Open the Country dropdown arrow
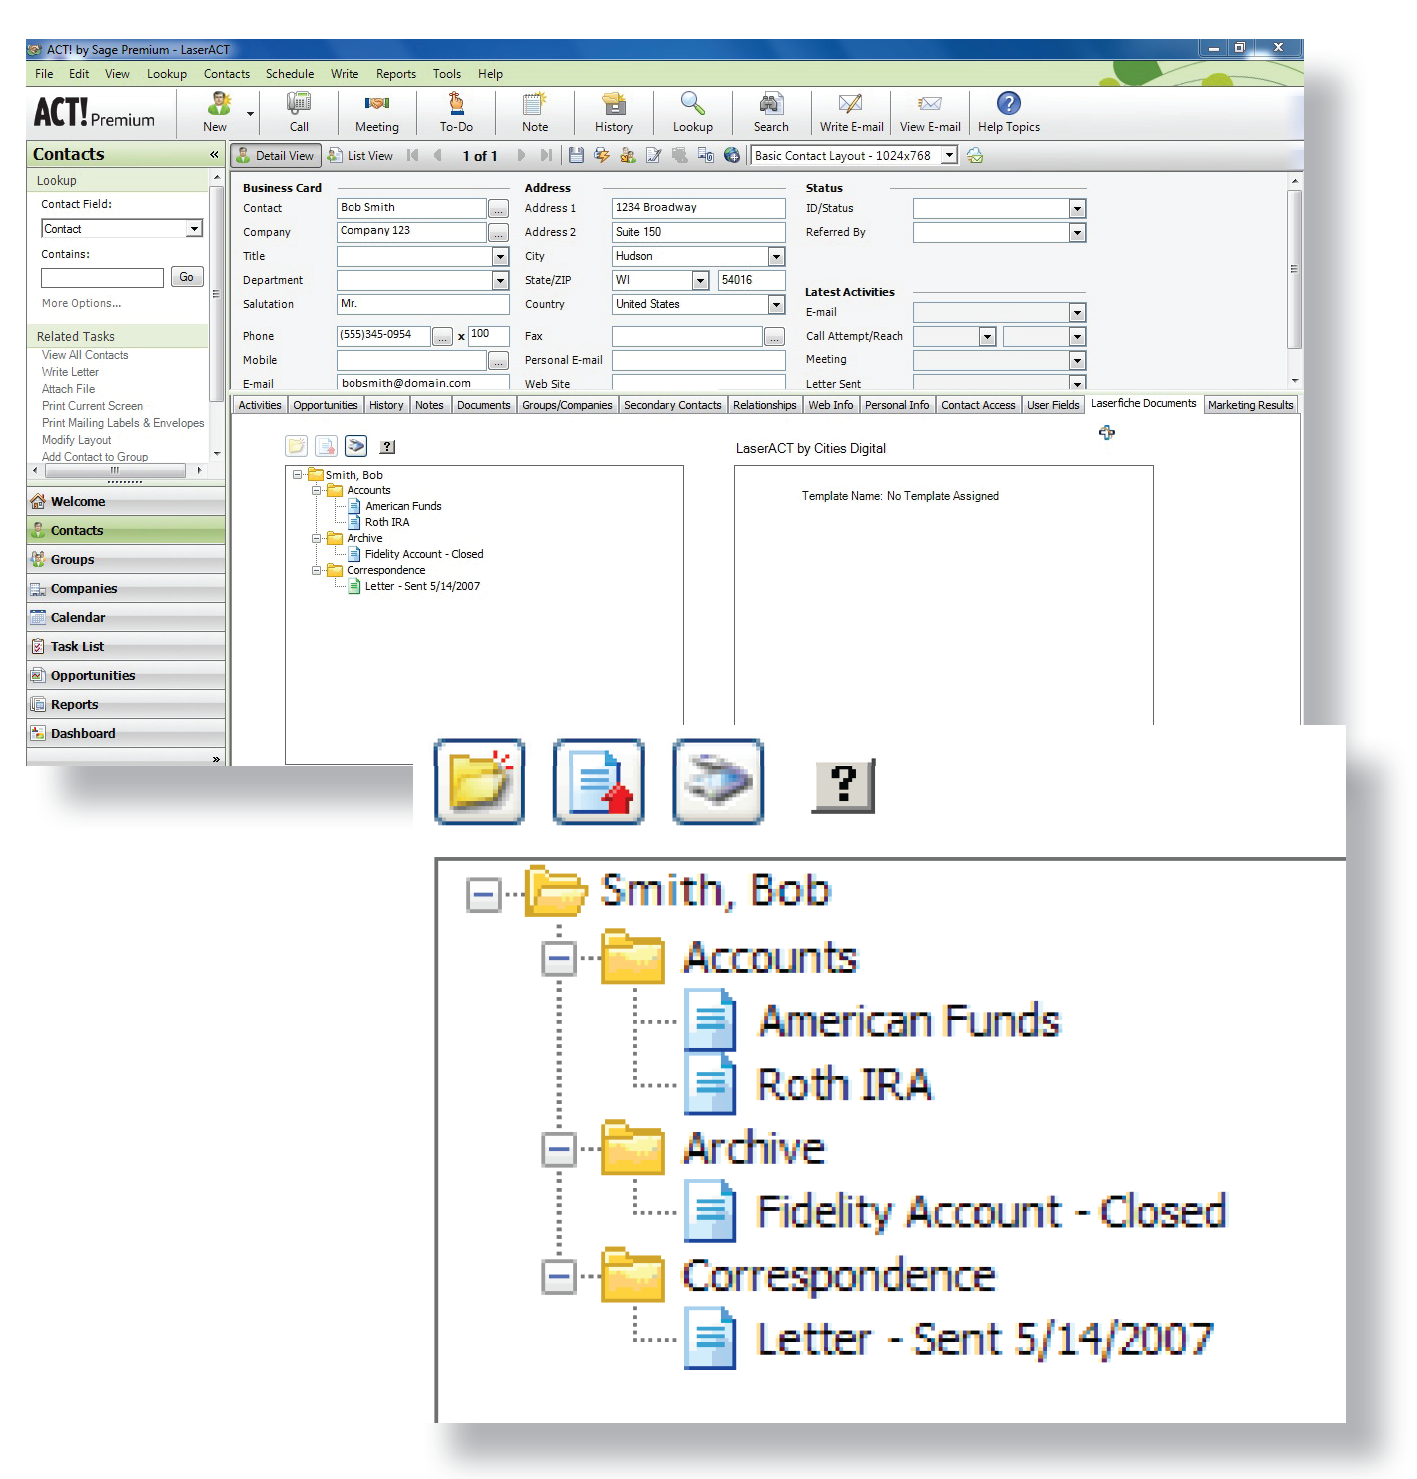 point(776,304)
